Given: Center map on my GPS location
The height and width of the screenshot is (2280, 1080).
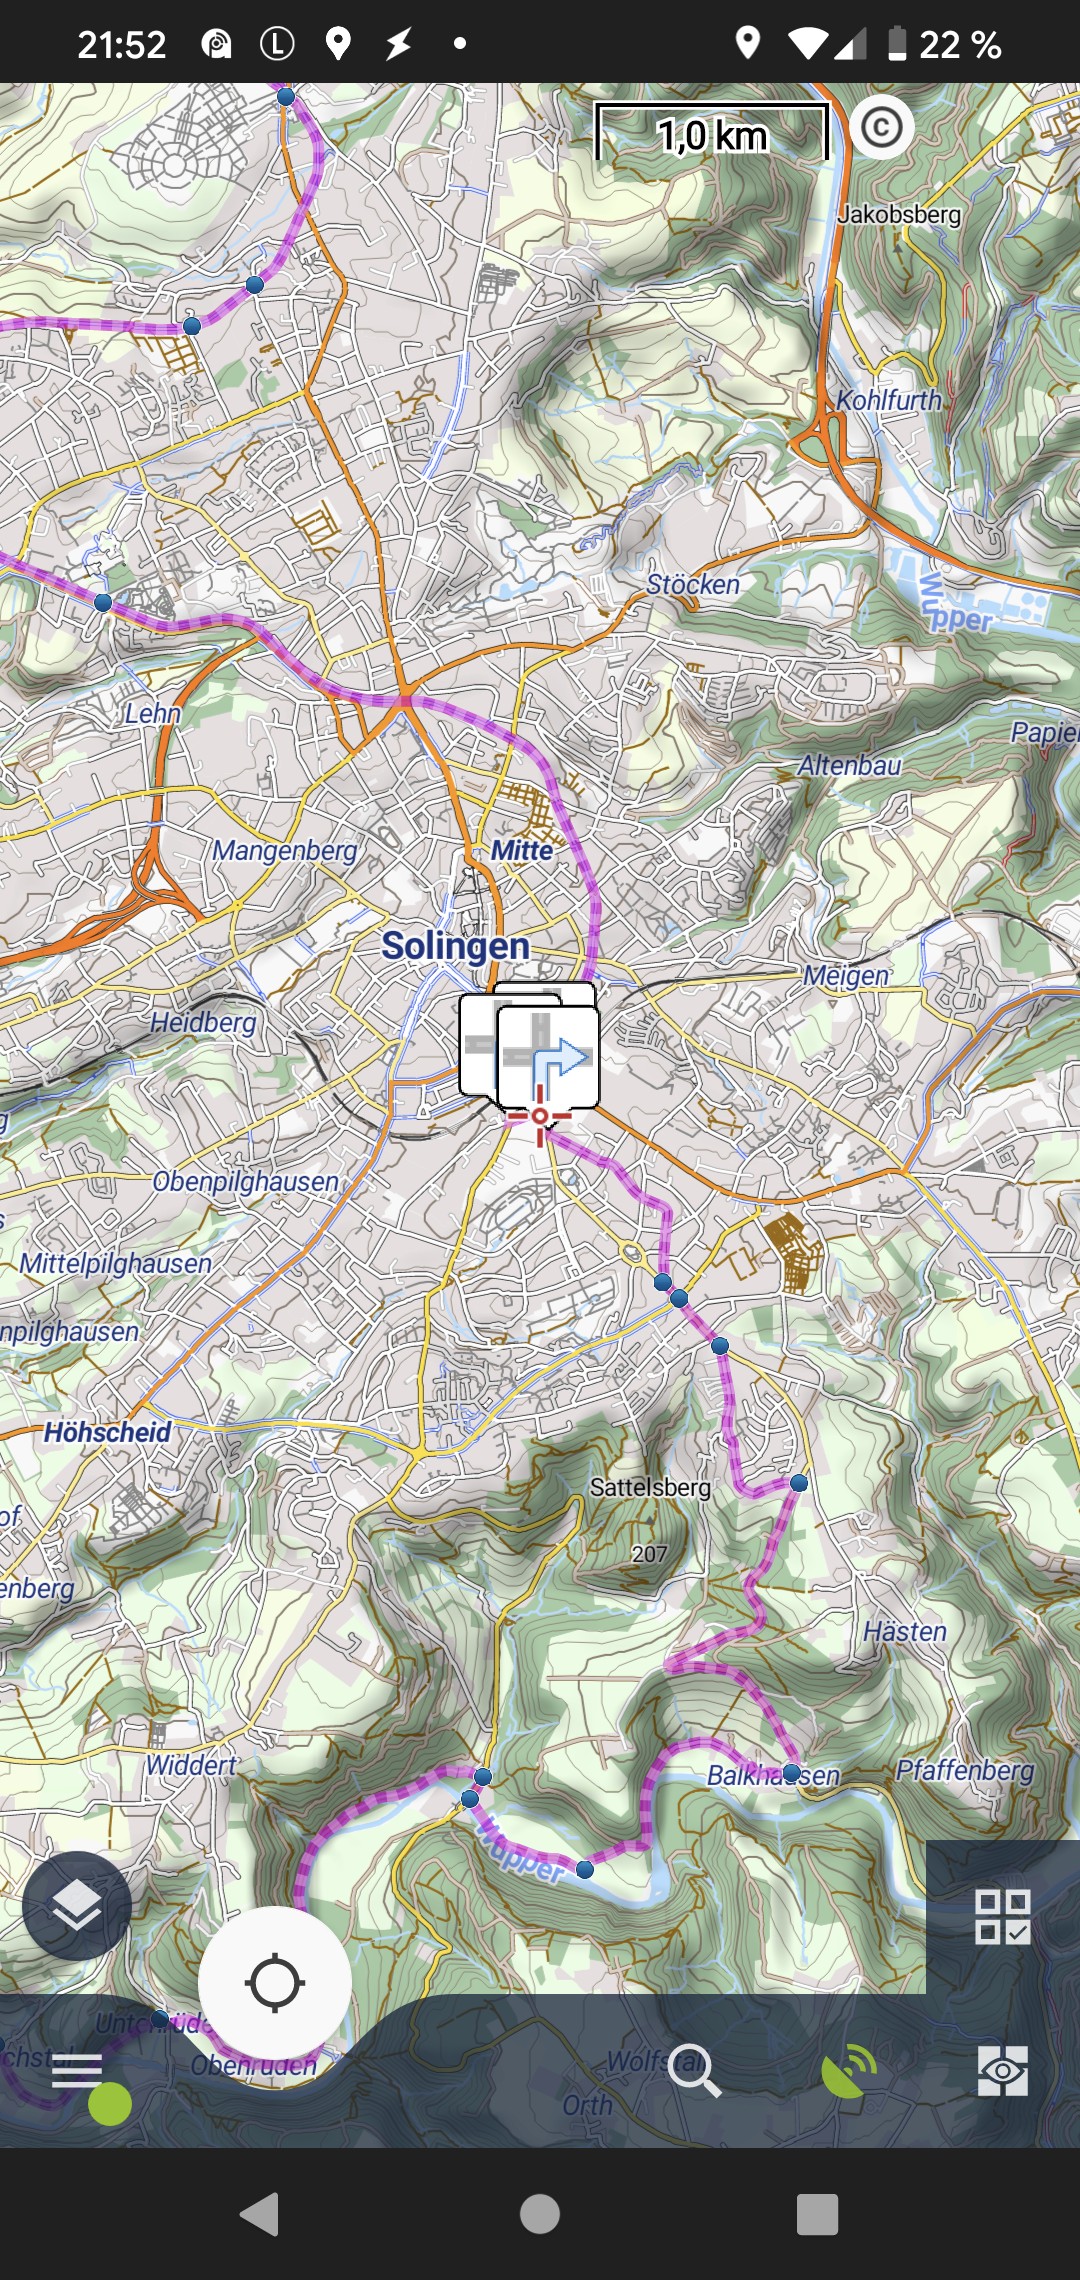Looking at the screenshot, I should click(x=274, y=1984).
